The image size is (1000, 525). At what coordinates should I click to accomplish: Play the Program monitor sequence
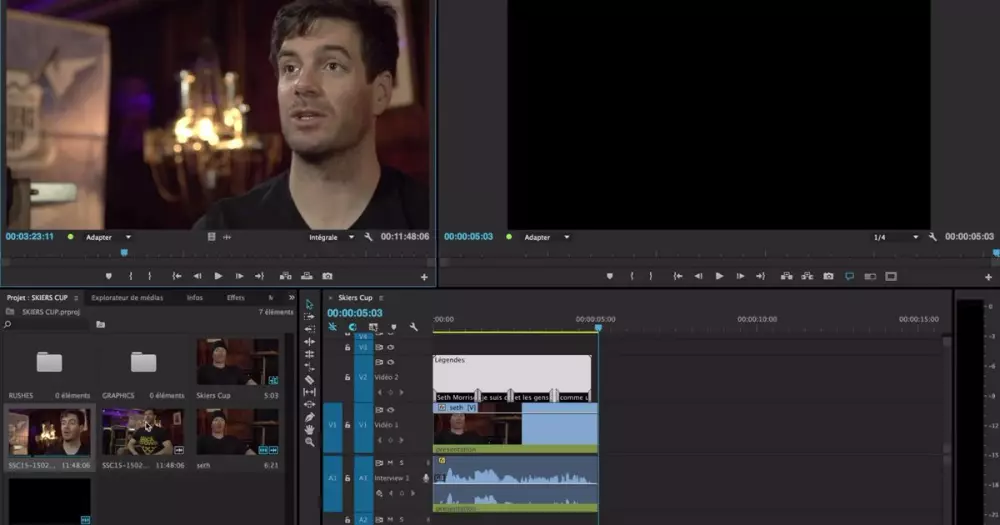719,276
